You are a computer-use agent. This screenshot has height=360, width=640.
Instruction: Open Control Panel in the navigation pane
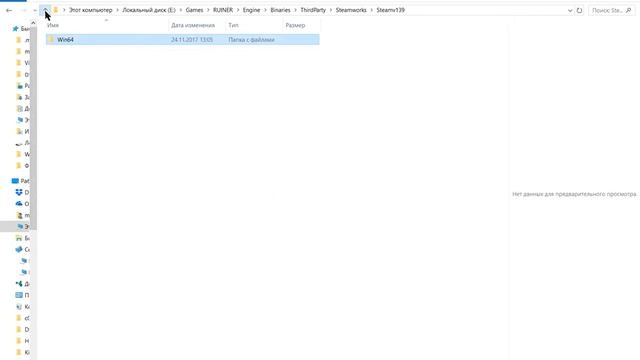point(19,295)
